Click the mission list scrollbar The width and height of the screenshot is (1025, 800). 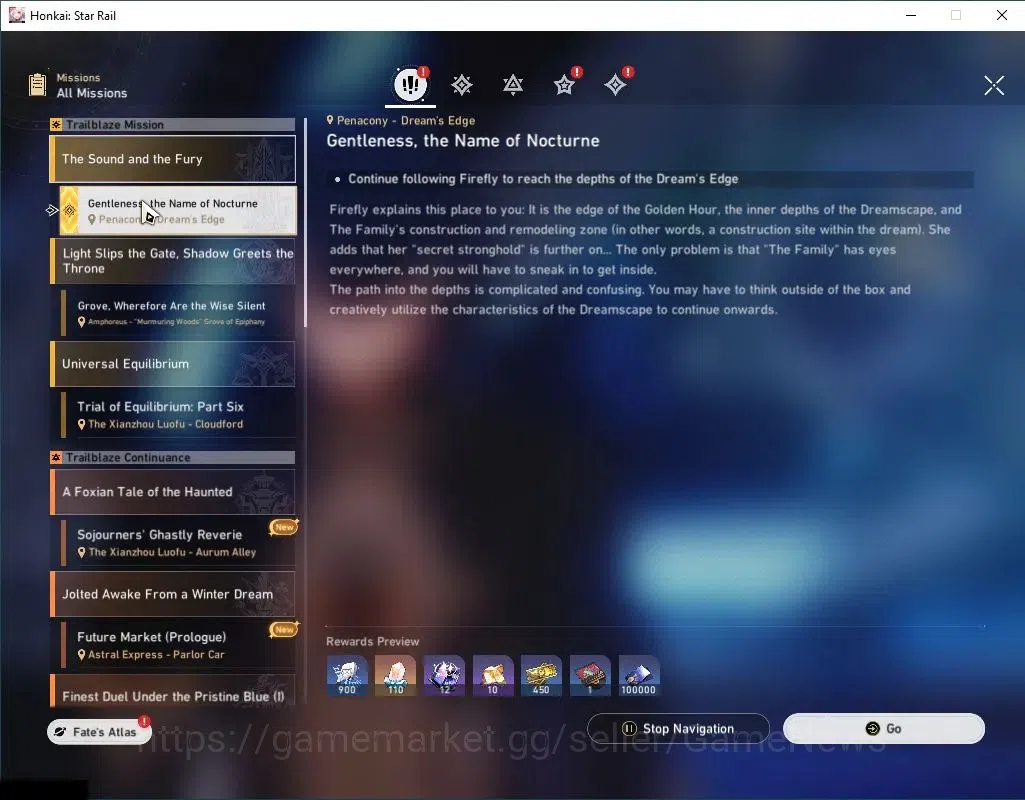[x=305, y=222]
